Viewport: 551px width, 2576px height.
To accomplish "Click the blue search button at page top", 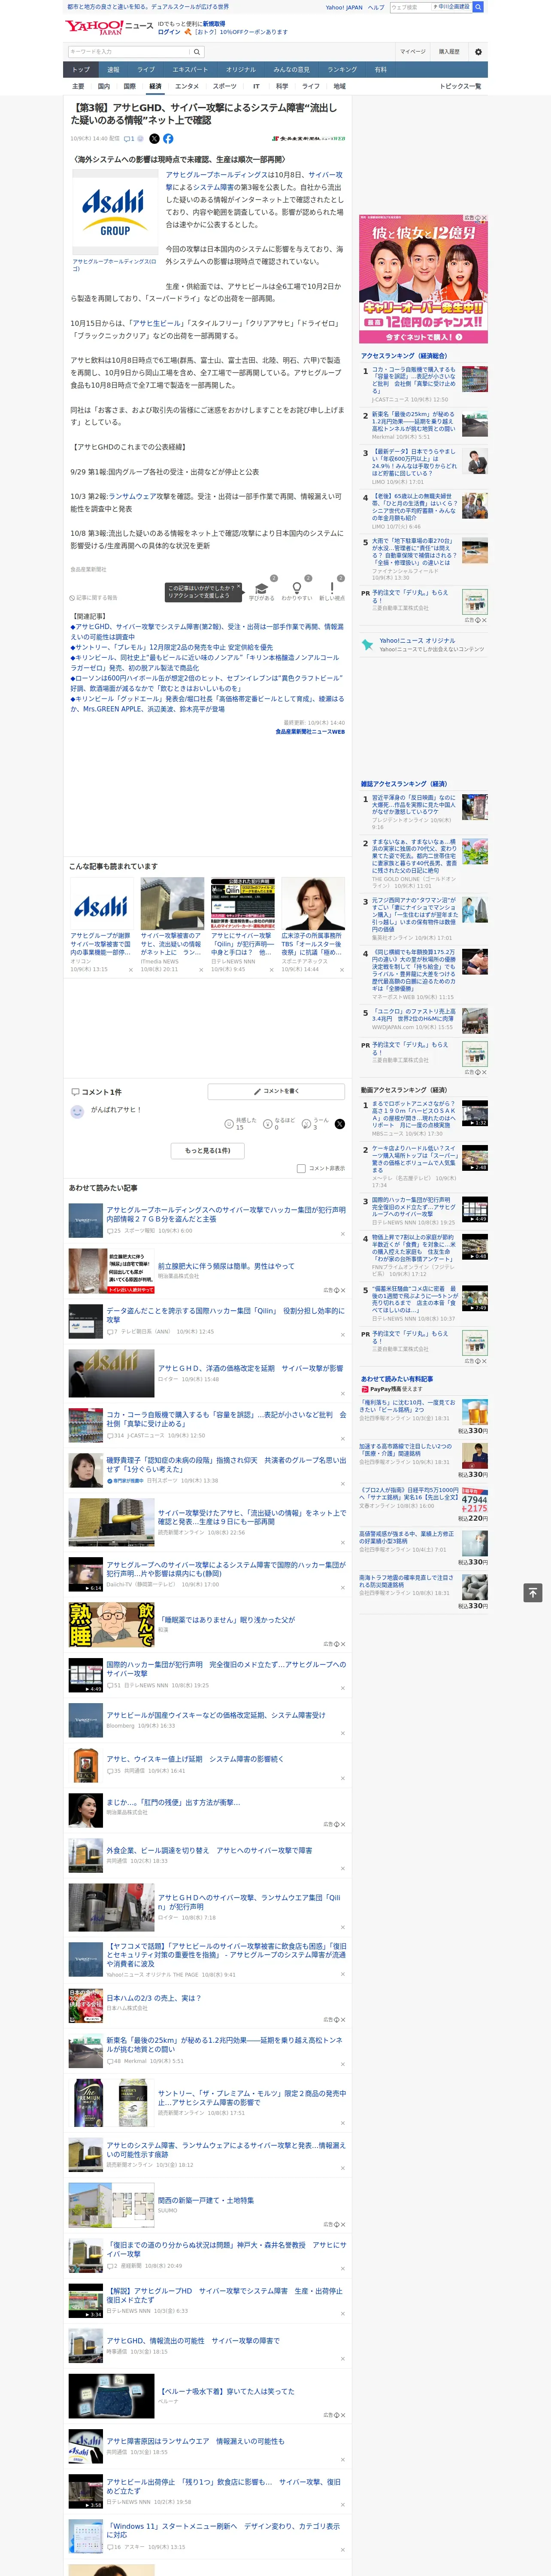I will 478,7.
